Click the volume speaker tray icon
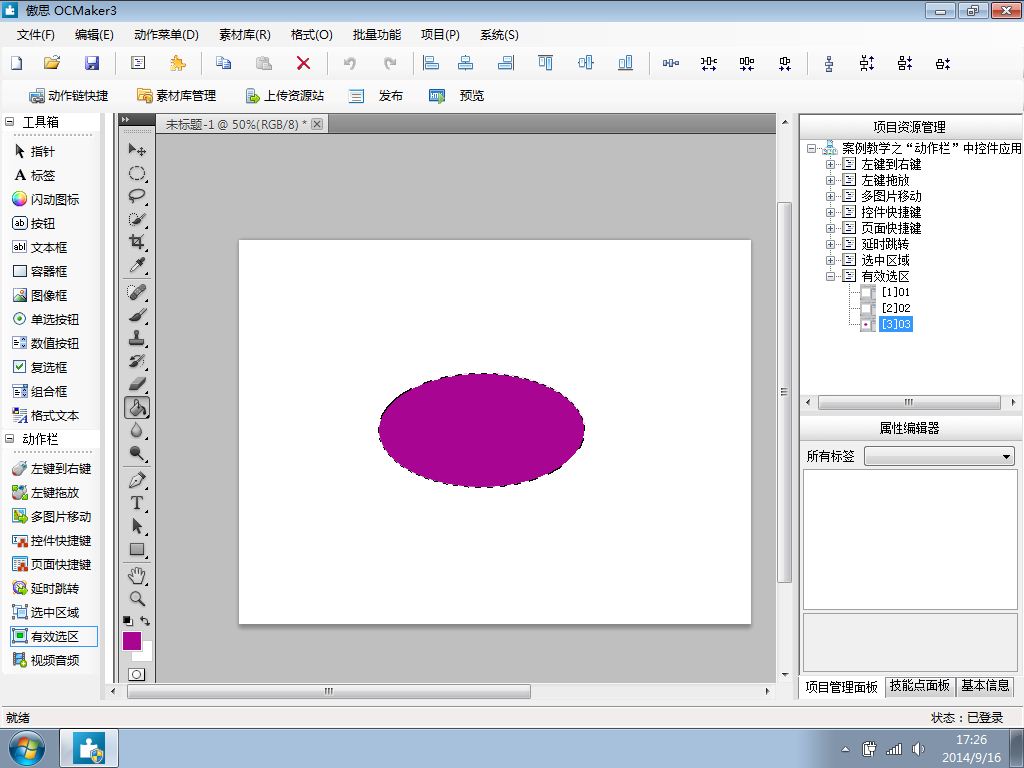 point(918,749)
